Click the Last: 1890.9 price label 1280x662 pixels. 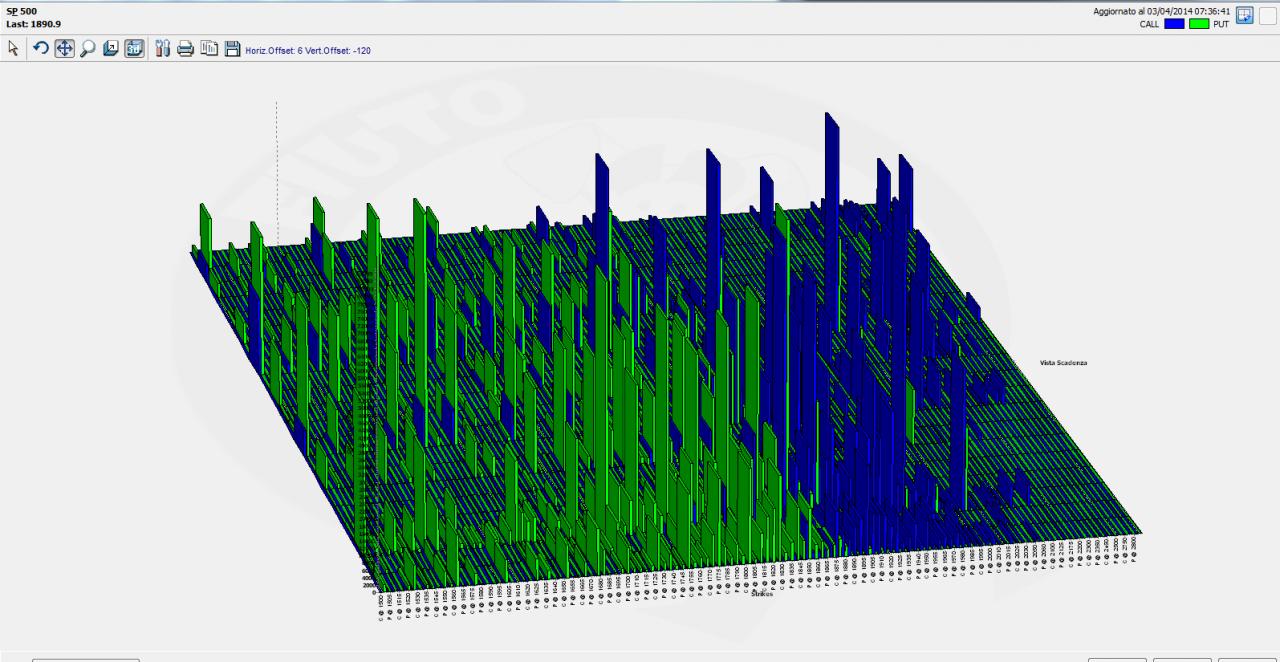(x=33, y=23)
